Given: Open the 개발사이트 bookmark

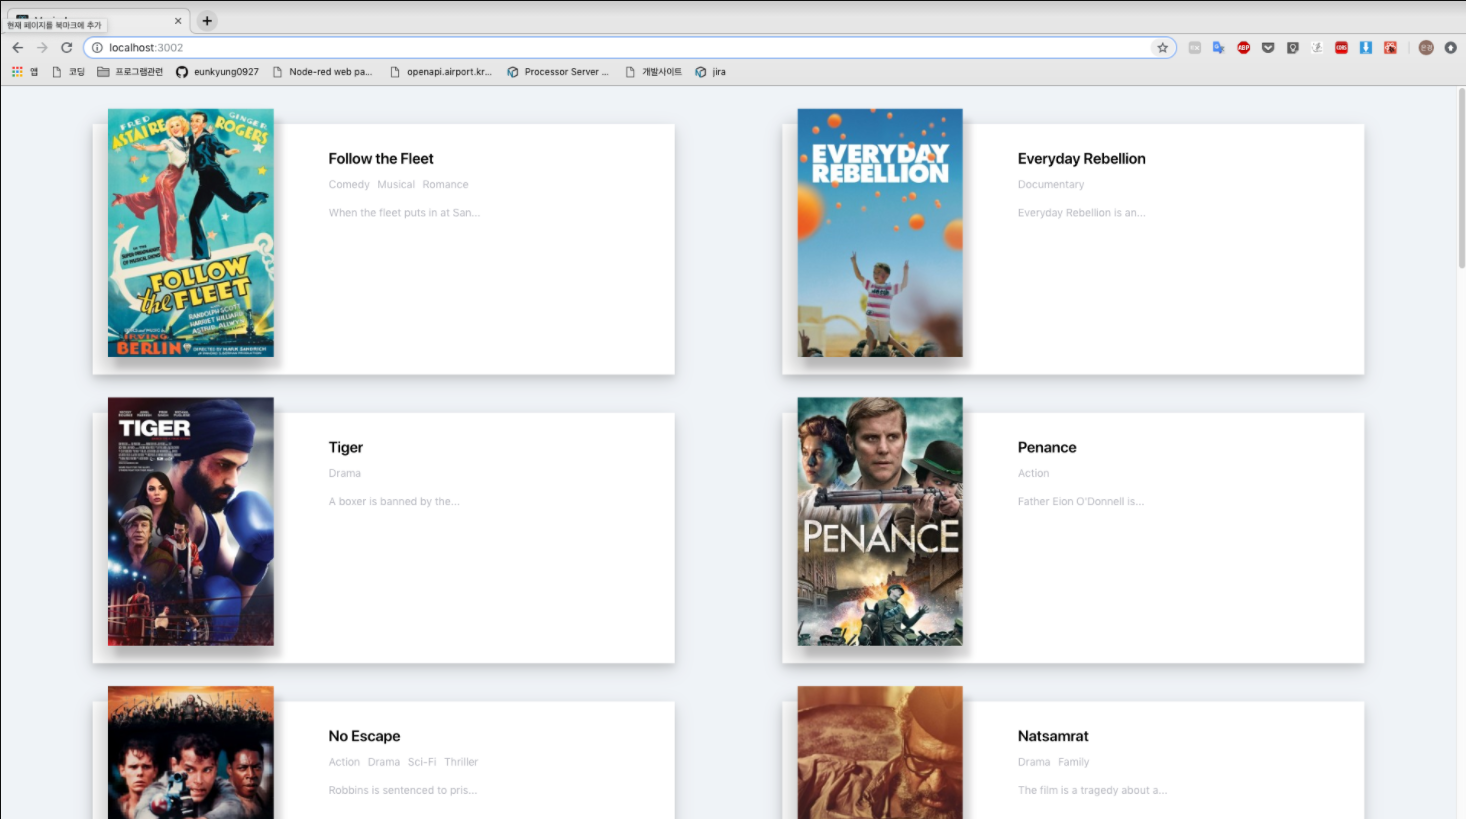Looking at the screenshot, I should pyautogui.click(x=653, y=72).
